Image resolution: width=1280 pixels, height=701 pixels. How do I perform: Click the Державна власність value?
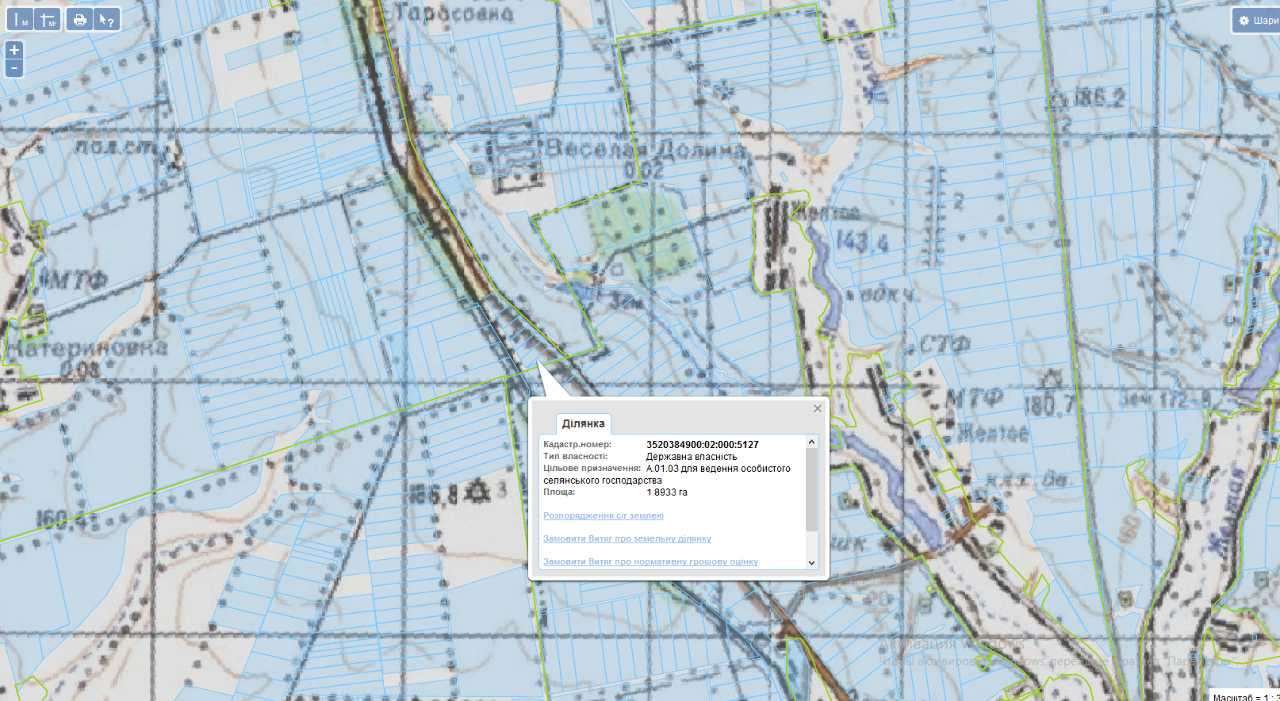point(692,456)
